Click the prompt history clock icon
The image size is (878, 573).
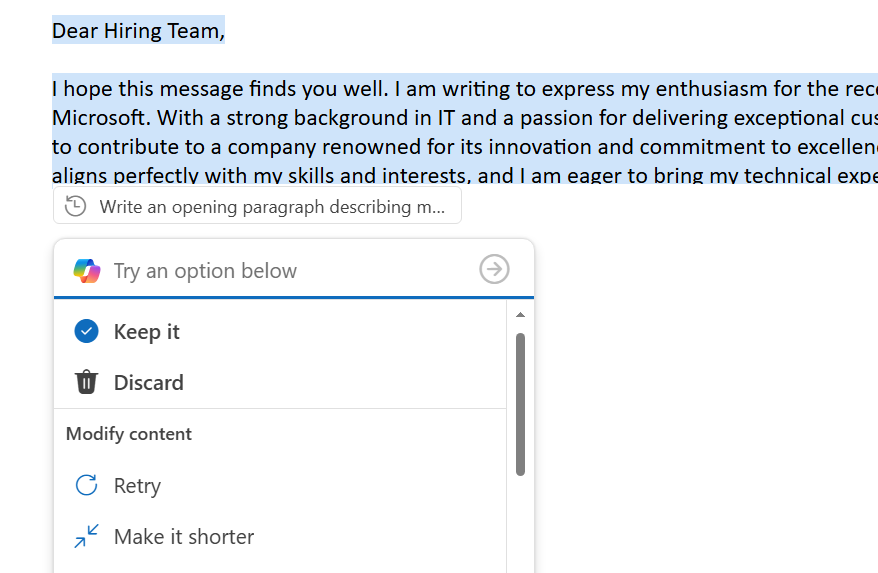coord(75,207)
